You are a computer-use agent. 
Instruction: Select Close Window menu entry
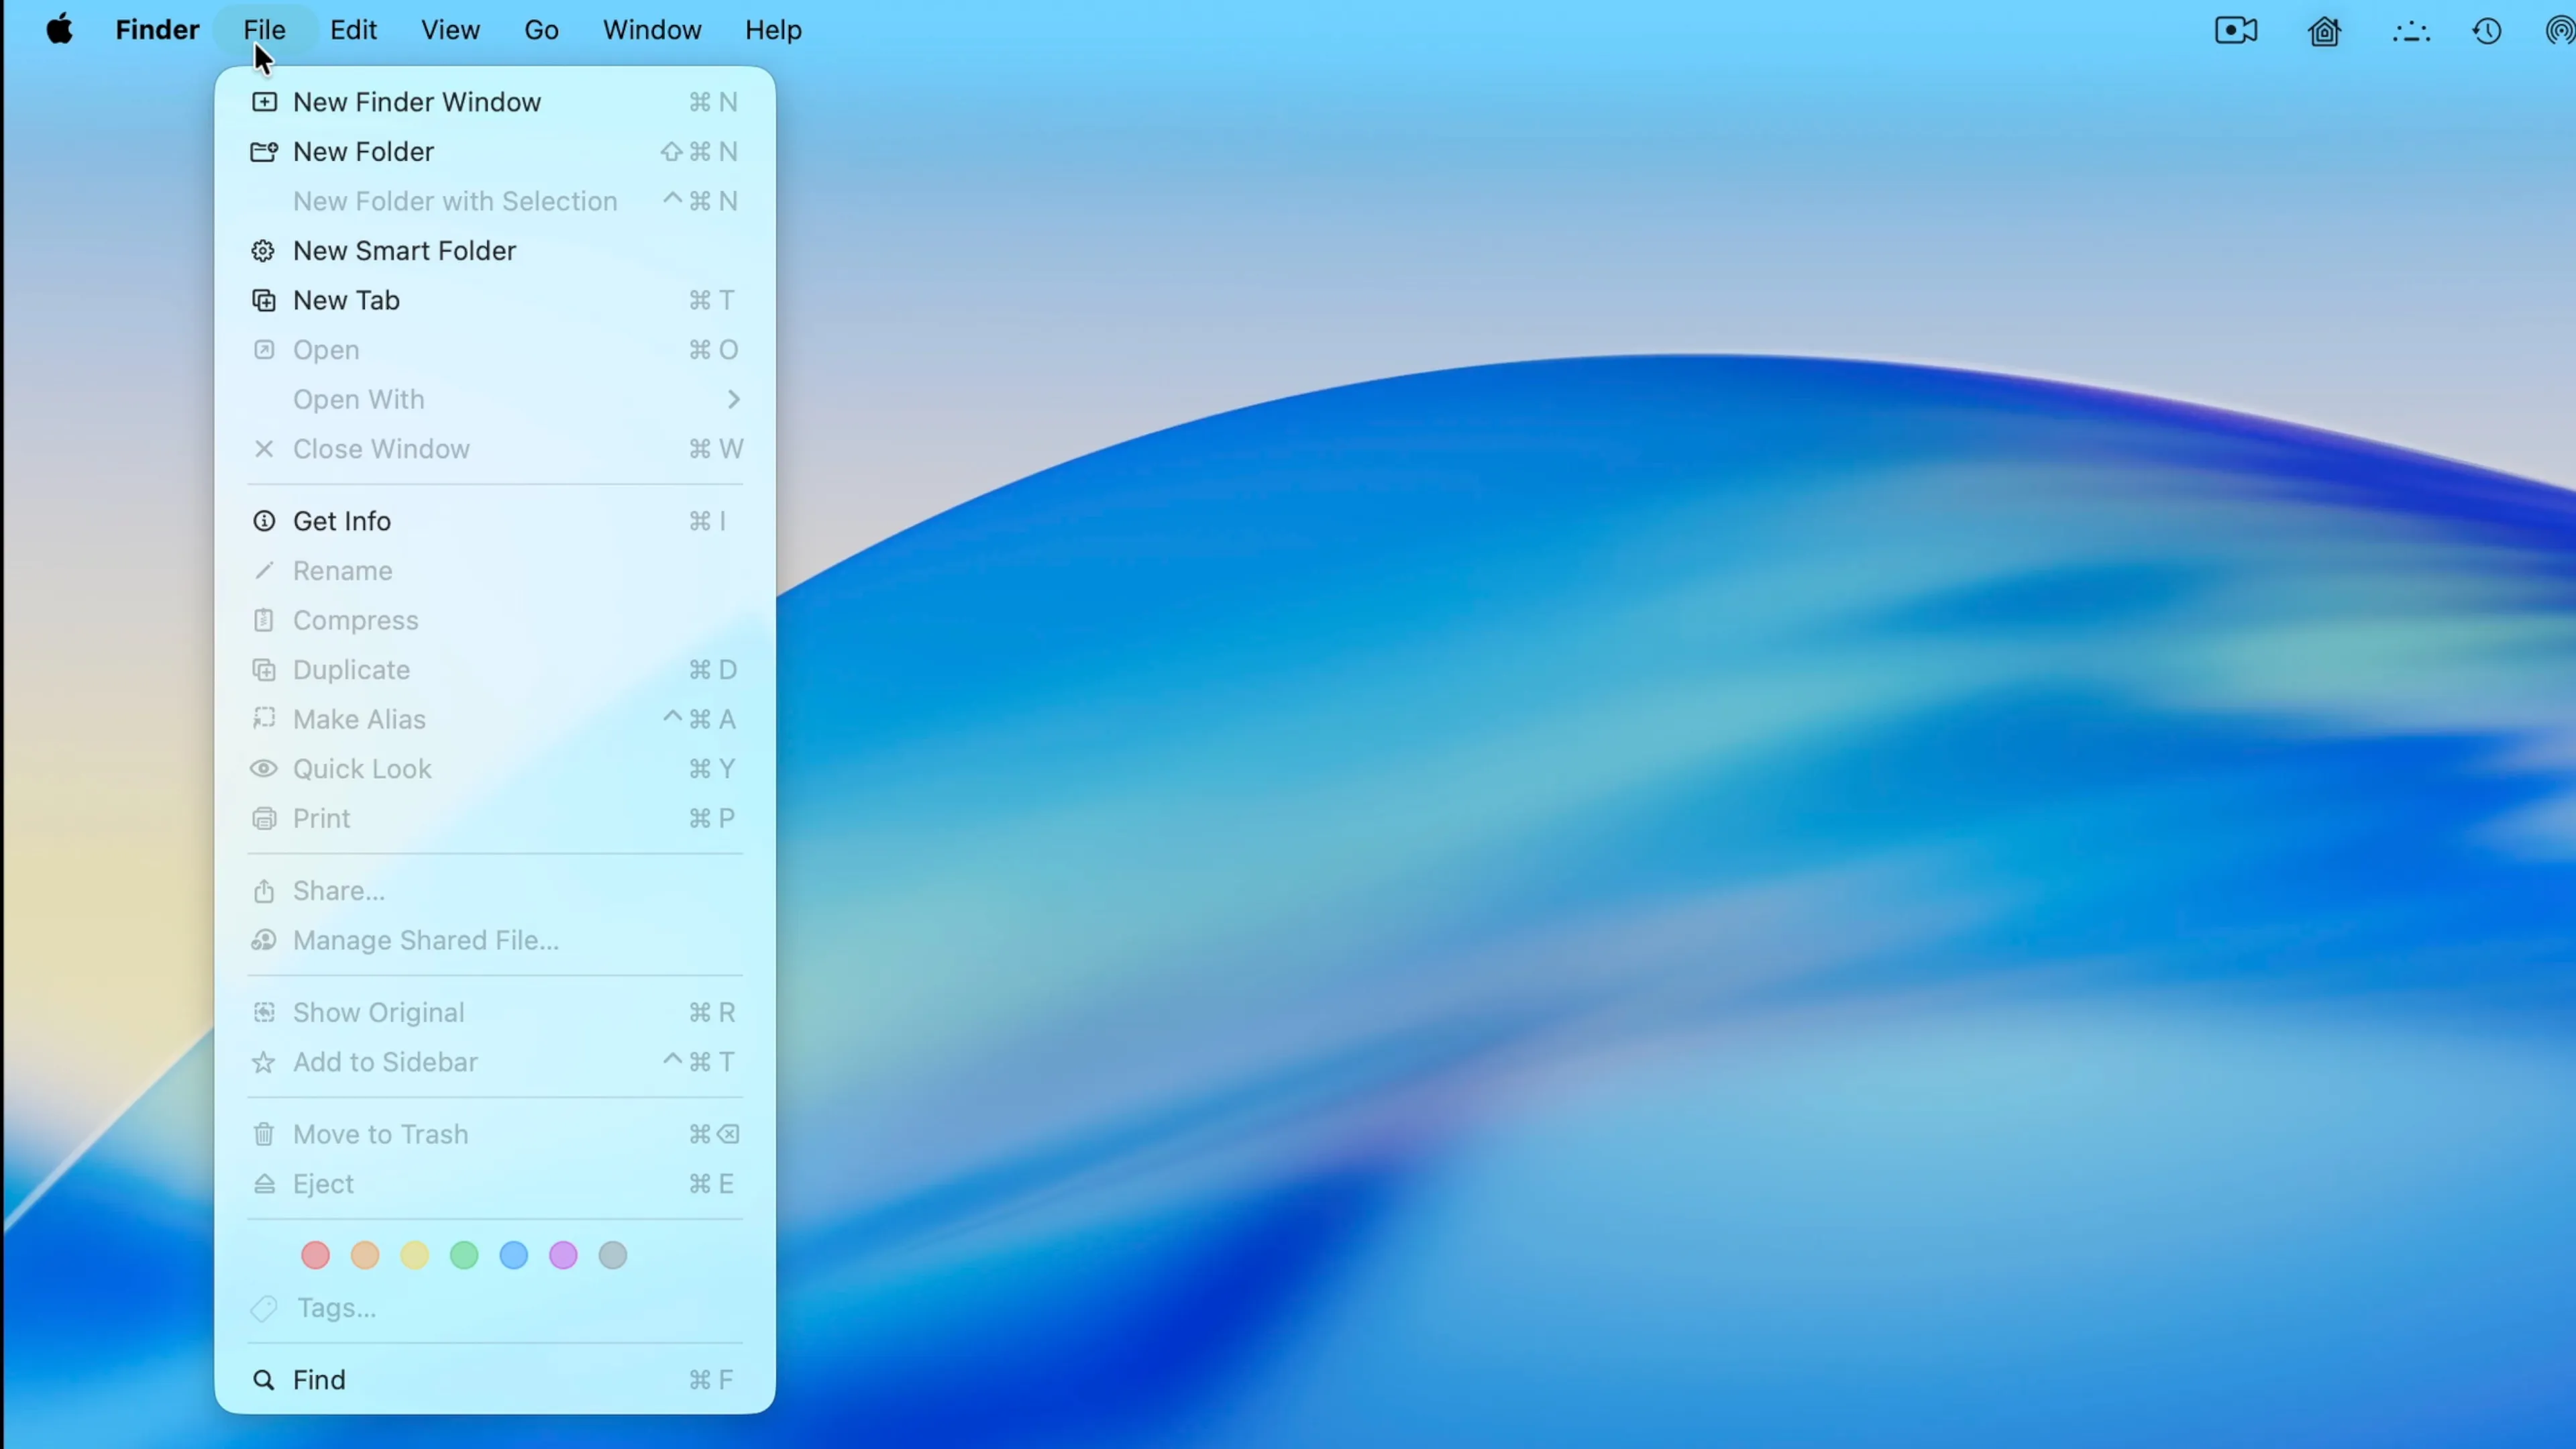pos(495,449)
